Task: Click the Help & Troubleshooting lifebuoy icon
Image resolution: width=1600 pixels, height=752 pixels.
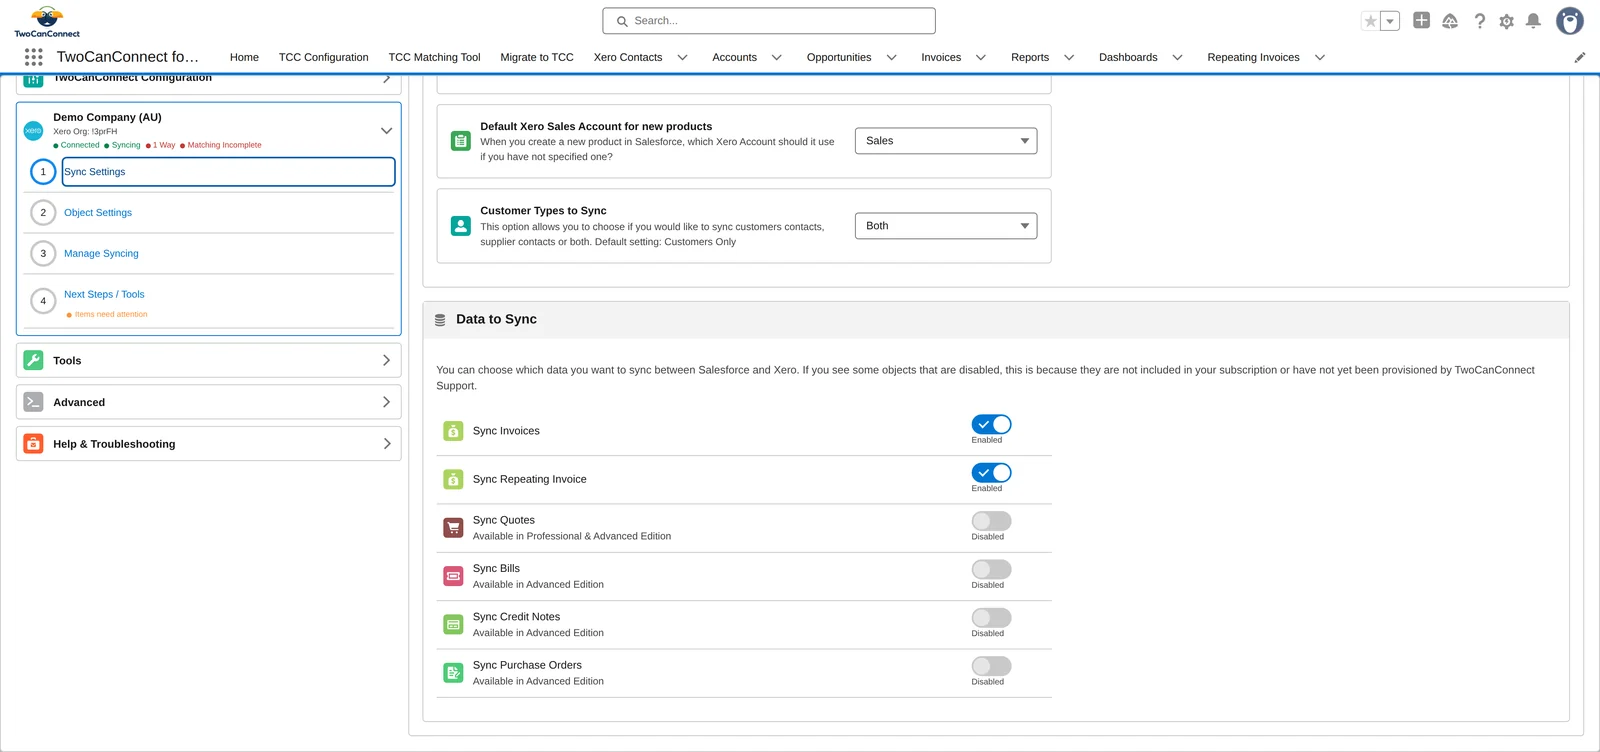Action: coord(33,444)
